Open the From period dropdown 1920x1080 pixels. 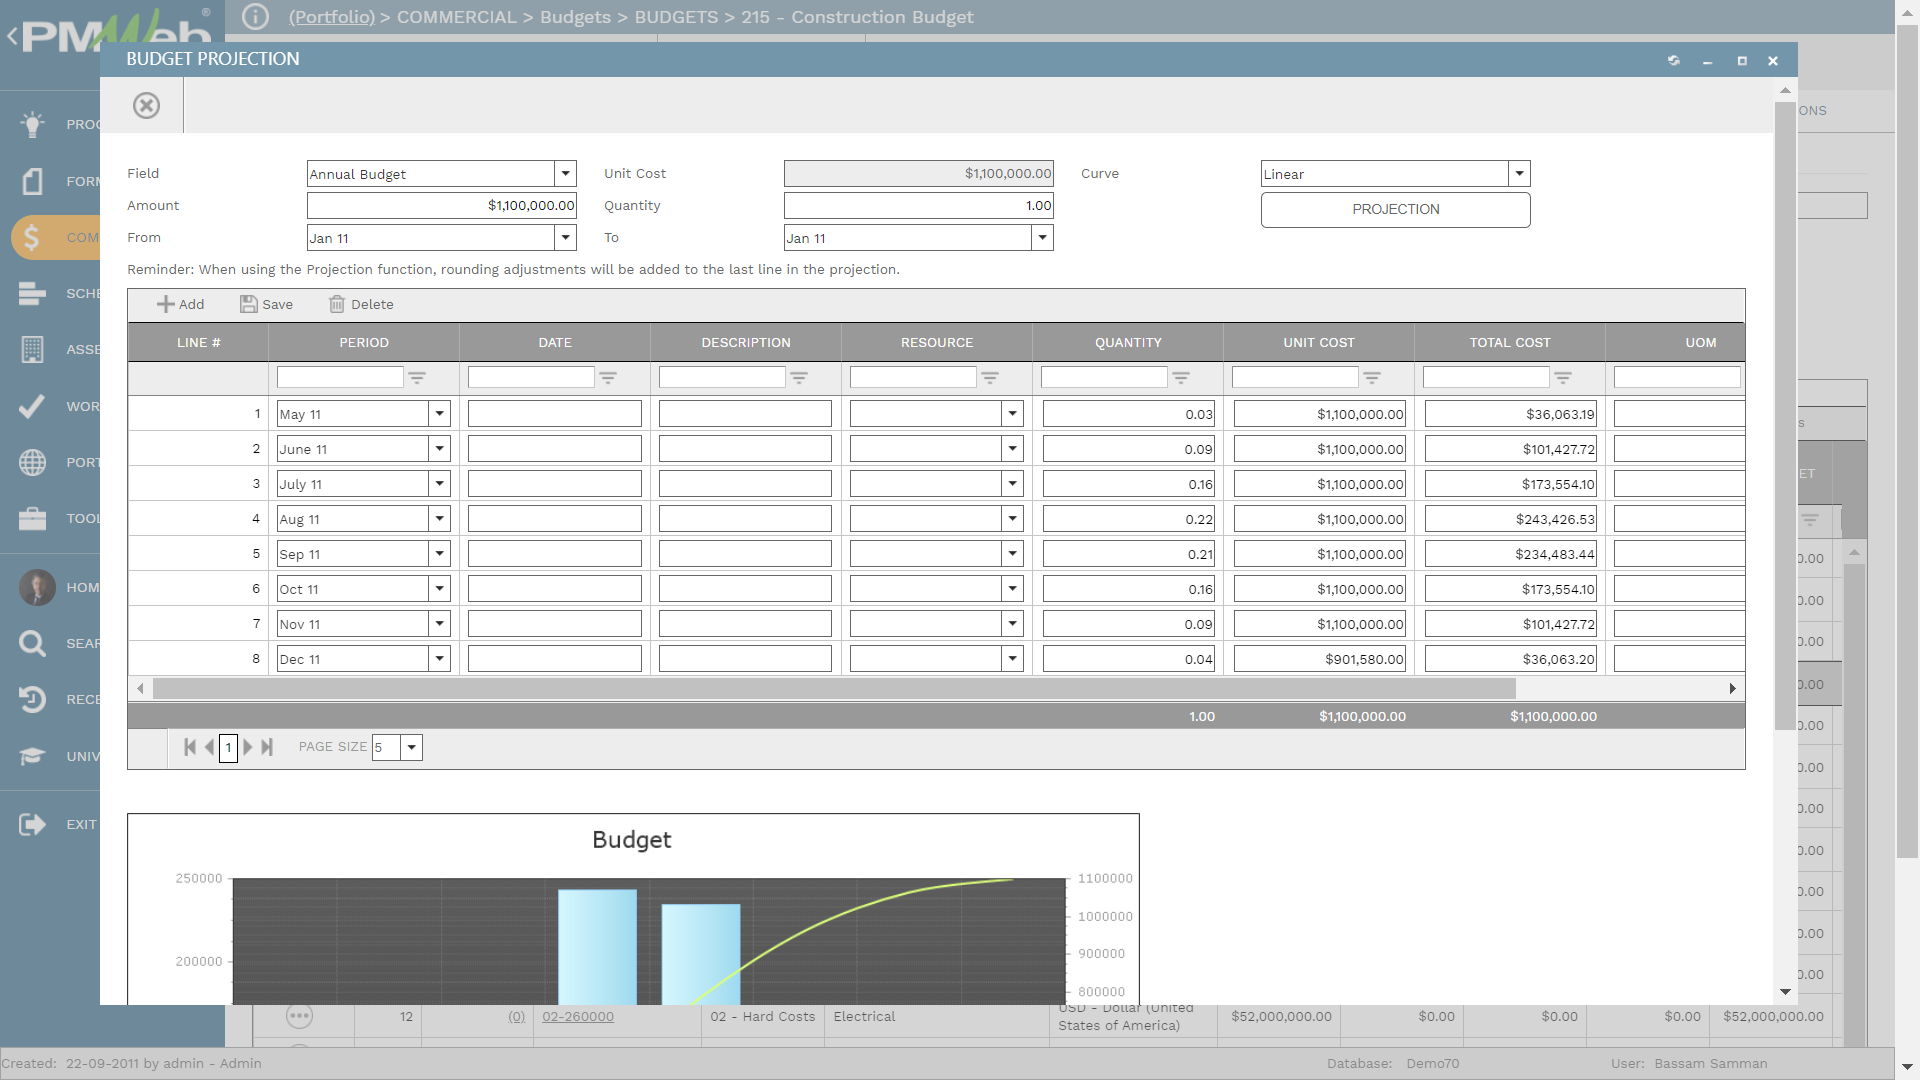tap(566, 237)
